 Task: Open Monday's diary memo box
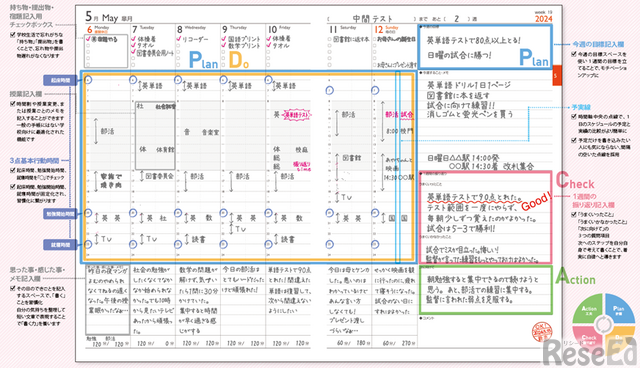pyautogui.click(x=108, y=300)
